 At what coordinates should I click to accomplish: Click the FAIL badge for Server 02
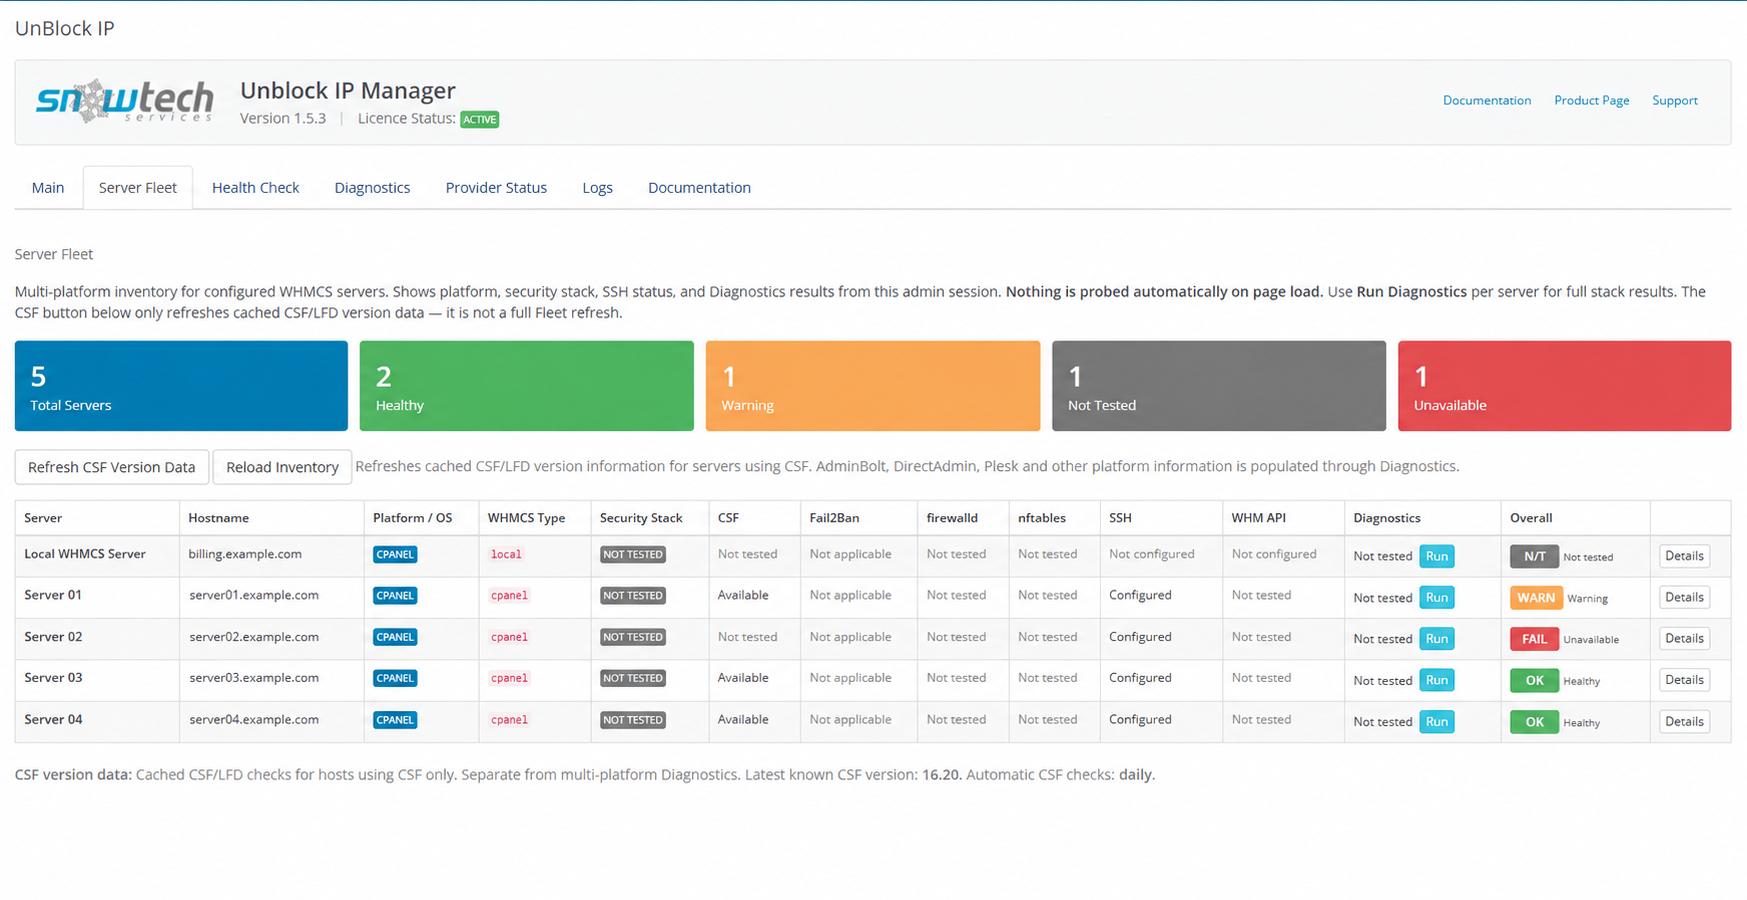1534,639
